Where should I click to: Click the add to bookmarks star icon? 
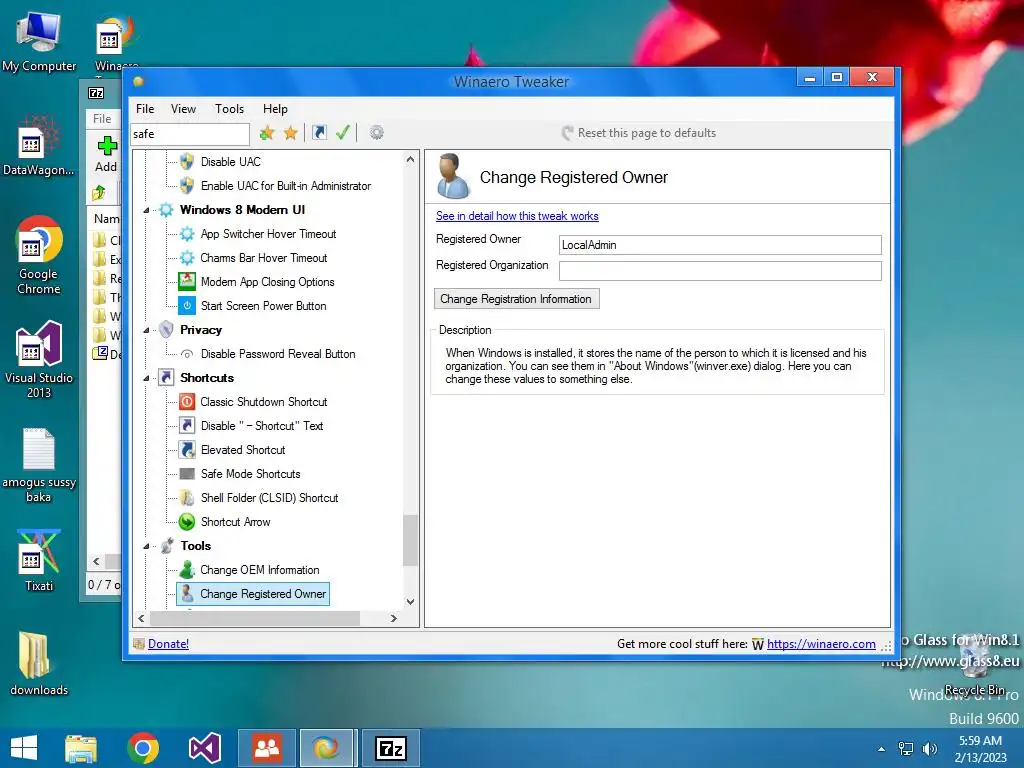[266, 133]
